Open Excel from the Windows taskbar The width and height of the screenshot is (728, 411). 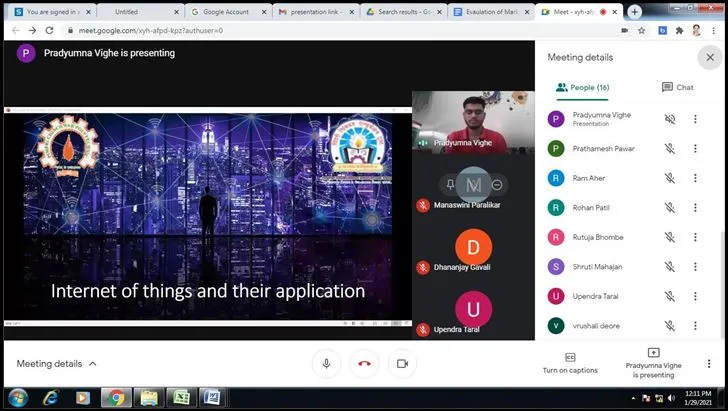click(x=181, y=398)
